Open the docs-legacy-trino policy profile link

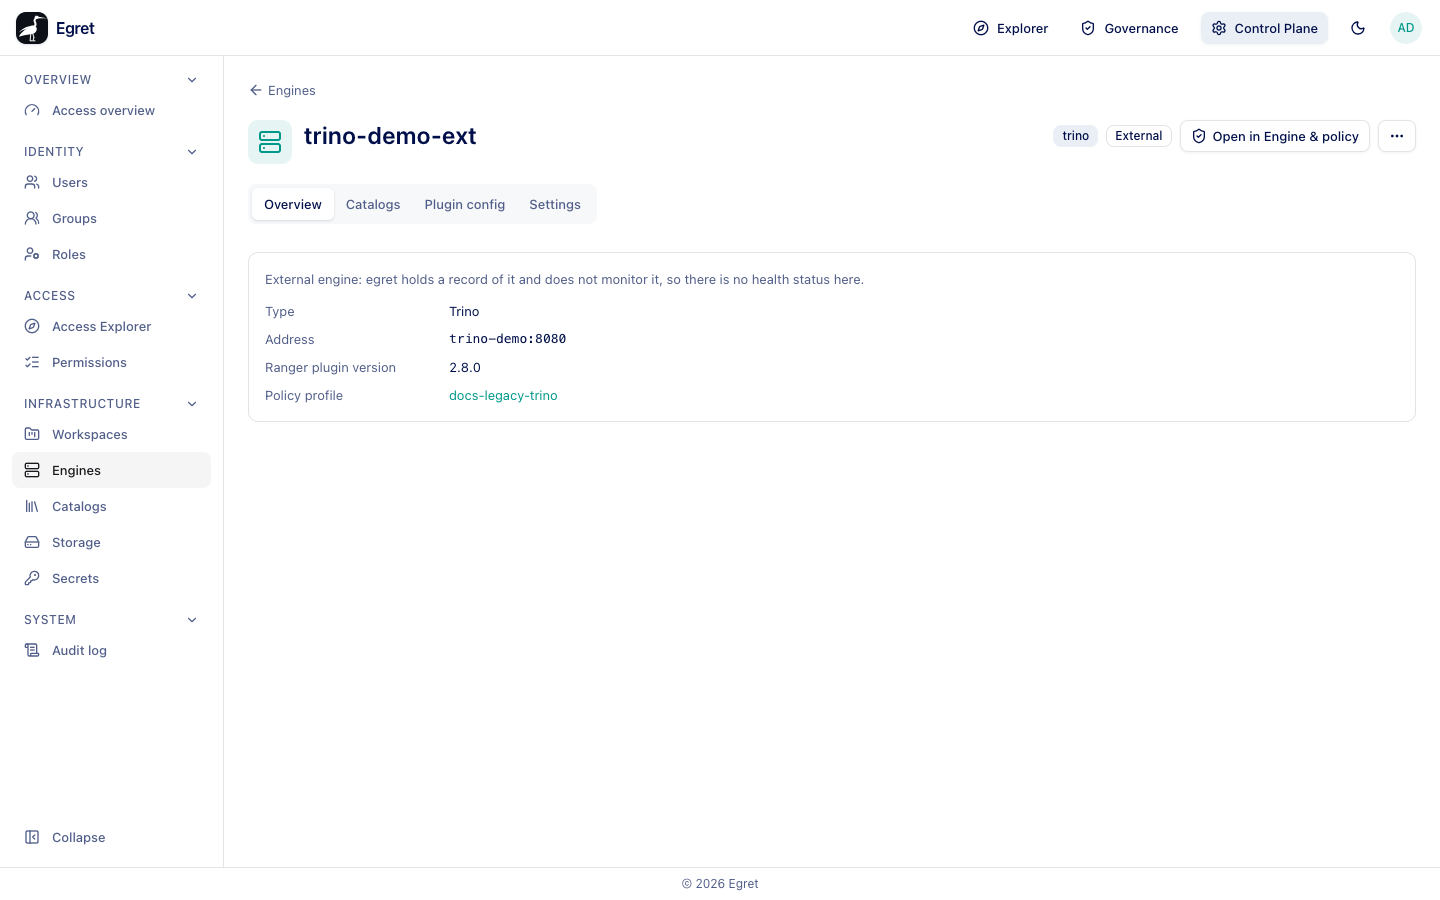tap(503, 396)
